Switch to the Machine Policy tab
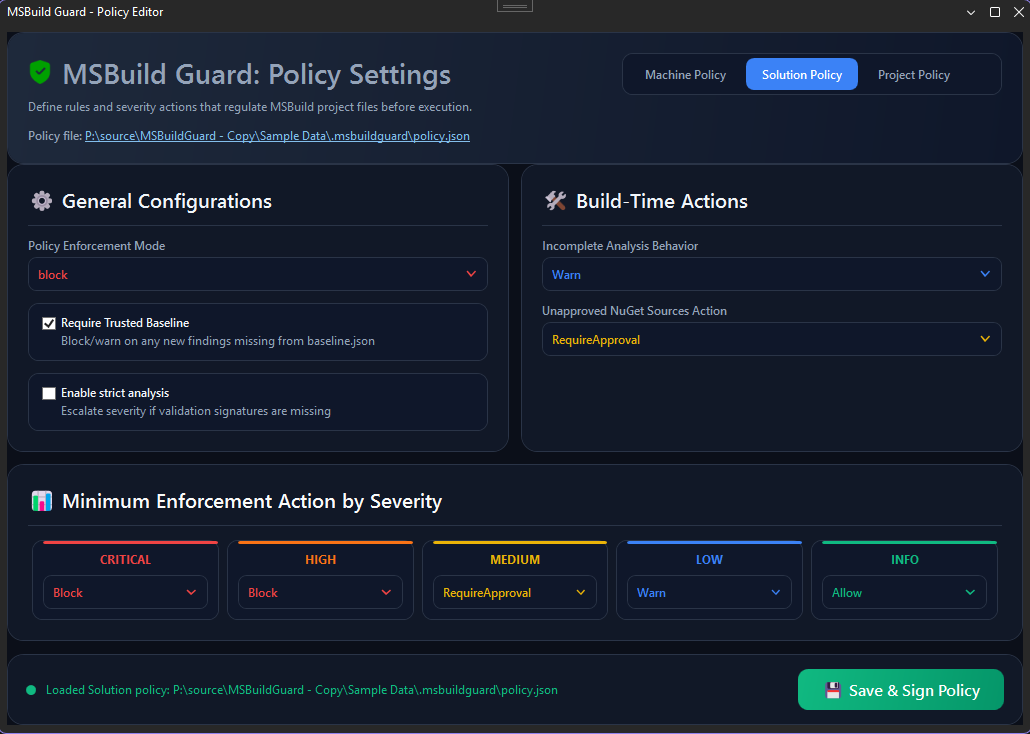This screenshot has width=1030, height=734. [685, 74]
